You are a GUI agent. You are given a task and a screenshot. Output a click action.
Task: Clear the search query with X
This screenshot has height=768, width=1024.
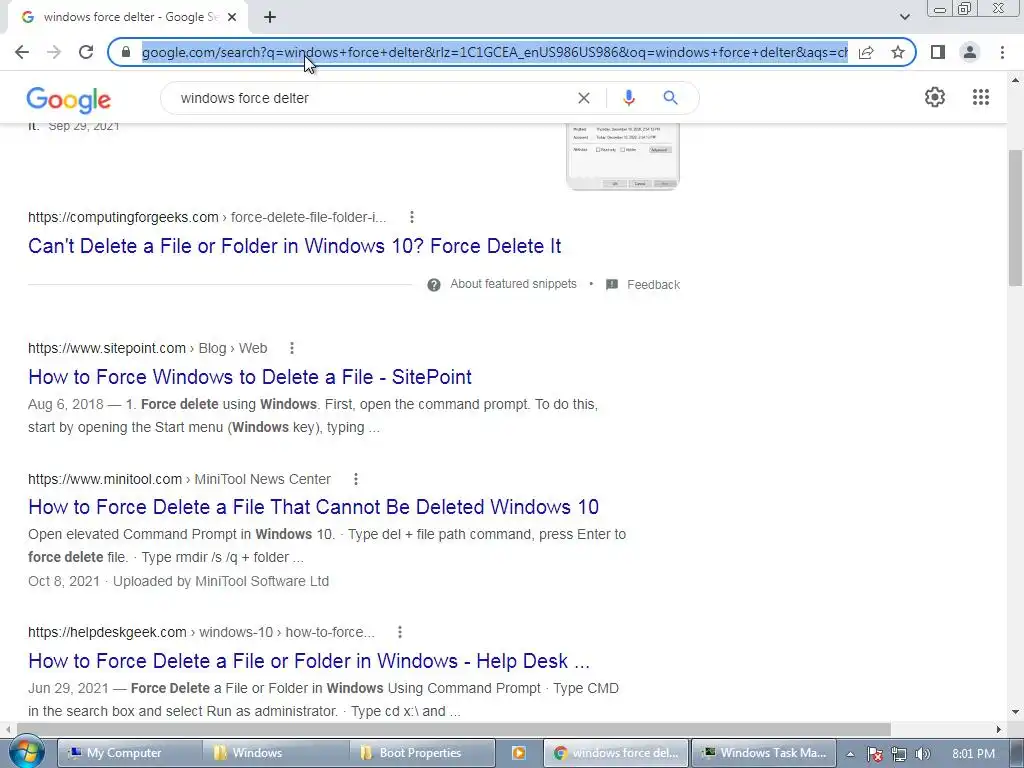pyautogui.click(x=584, y=98)
